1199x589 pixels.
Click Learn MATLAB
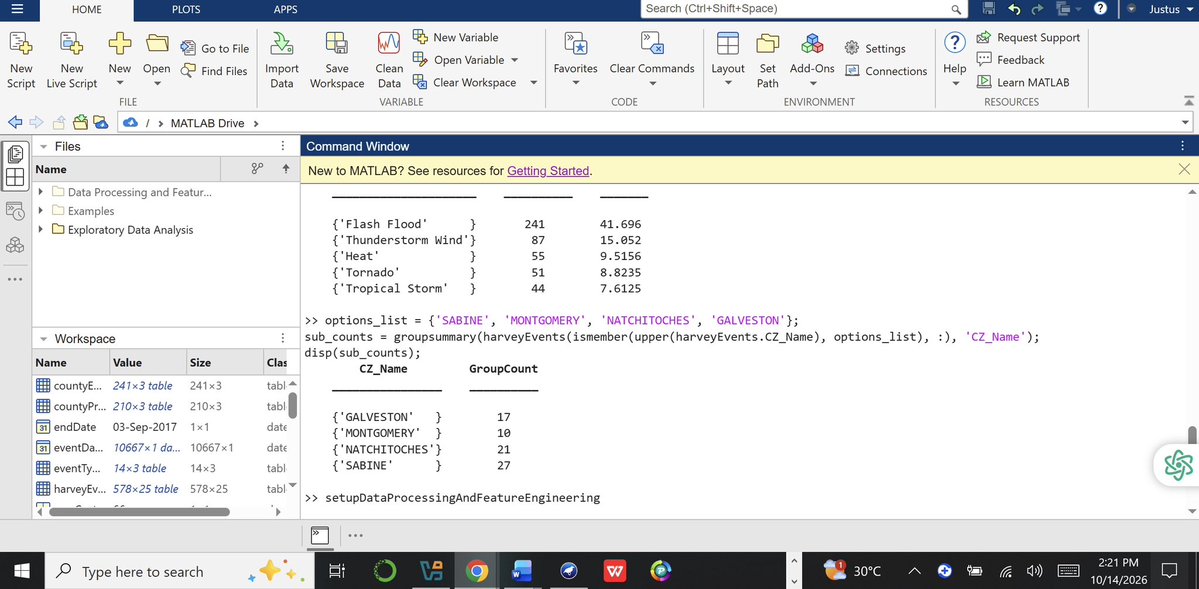(x=1023, y=83)
